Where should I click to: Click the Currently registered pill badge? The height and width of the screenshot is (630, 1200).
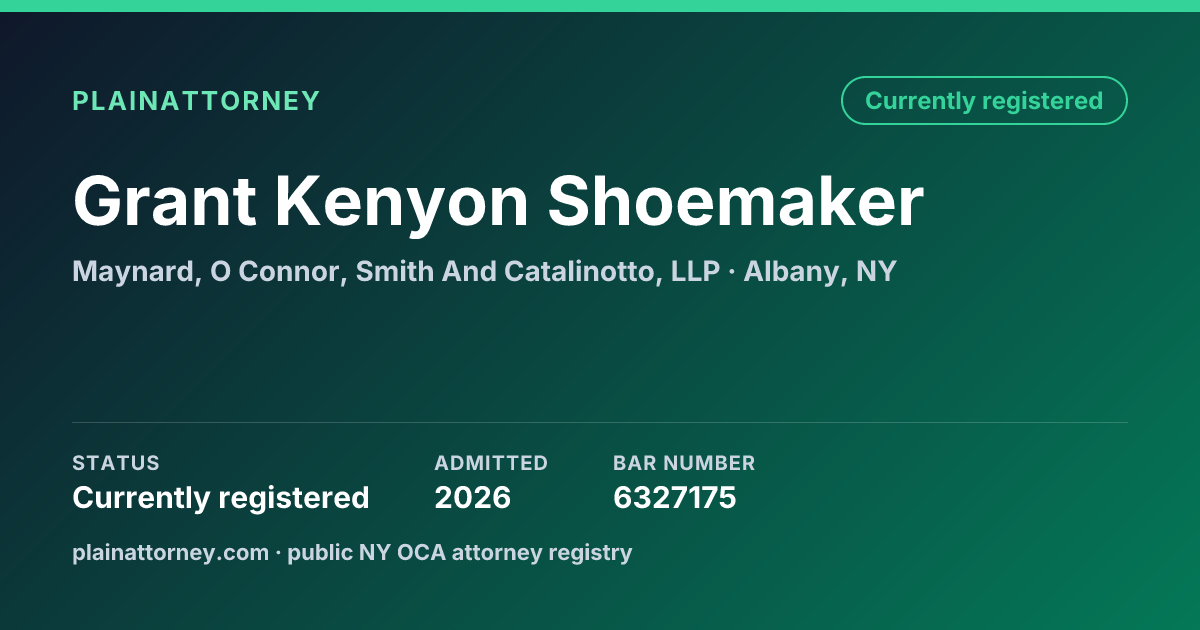984,101
